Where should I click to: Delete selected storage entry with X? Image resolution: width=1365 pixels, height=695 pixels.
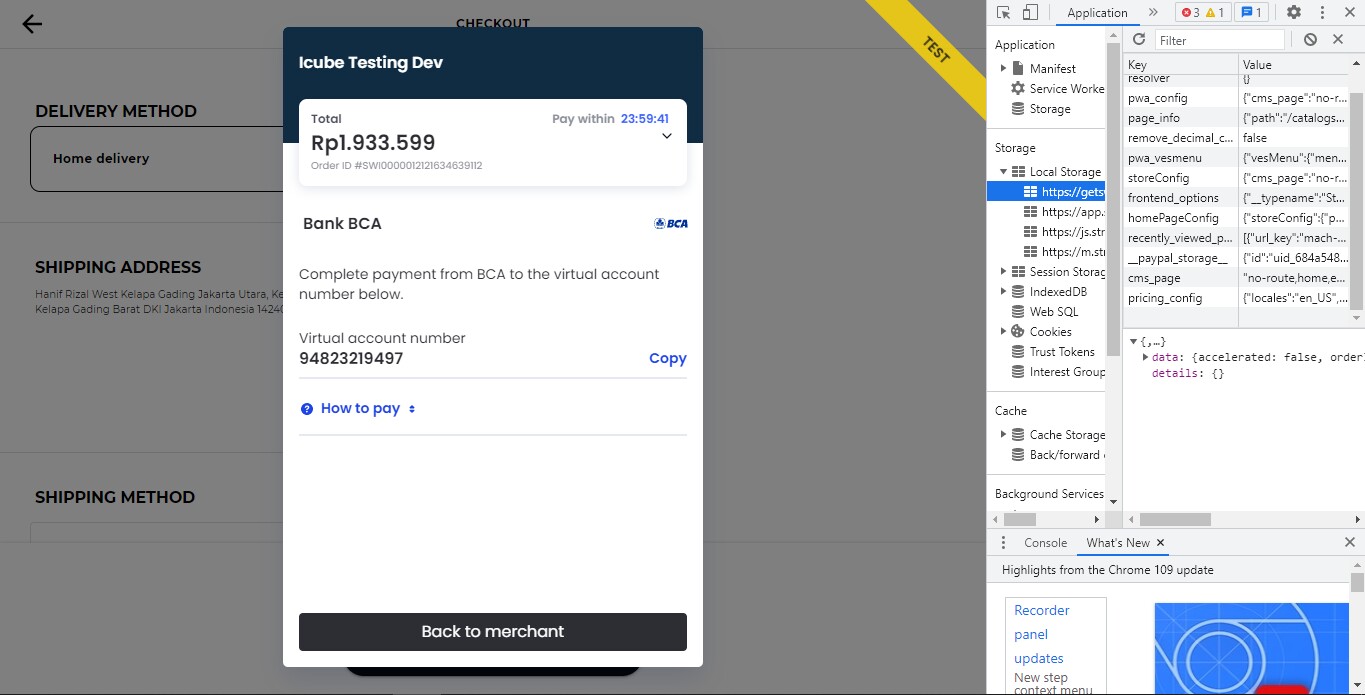pyautogui.click(x=1338, y=39)
